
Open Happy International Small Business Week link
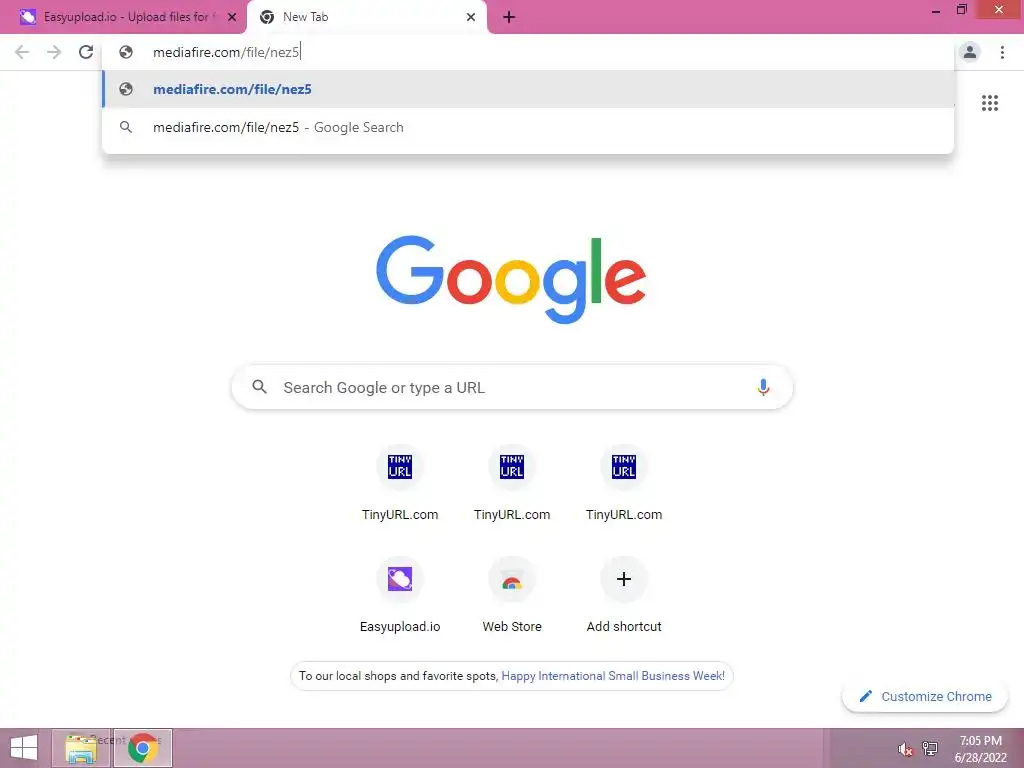613,676
